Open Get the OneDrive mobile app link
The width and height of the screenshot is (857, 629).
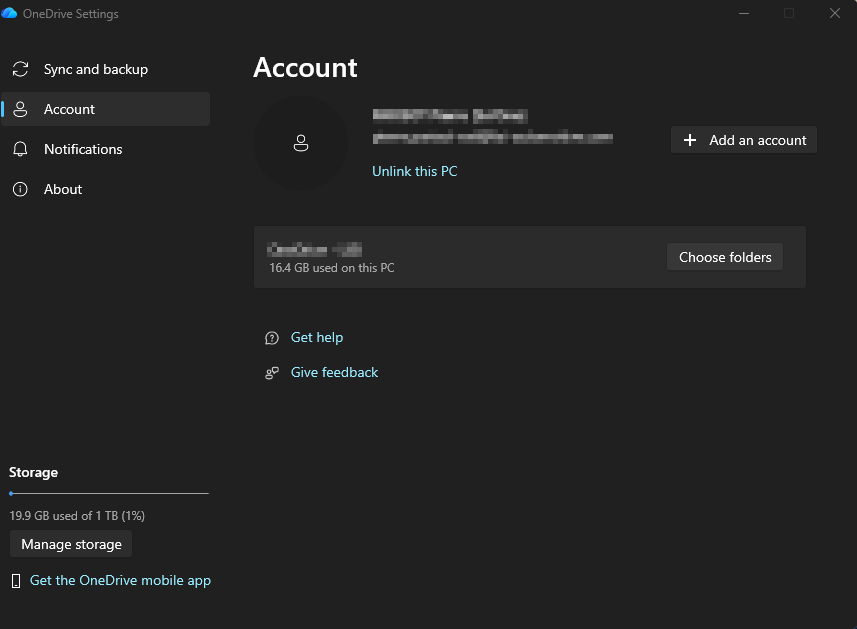[x=120, y=581]
